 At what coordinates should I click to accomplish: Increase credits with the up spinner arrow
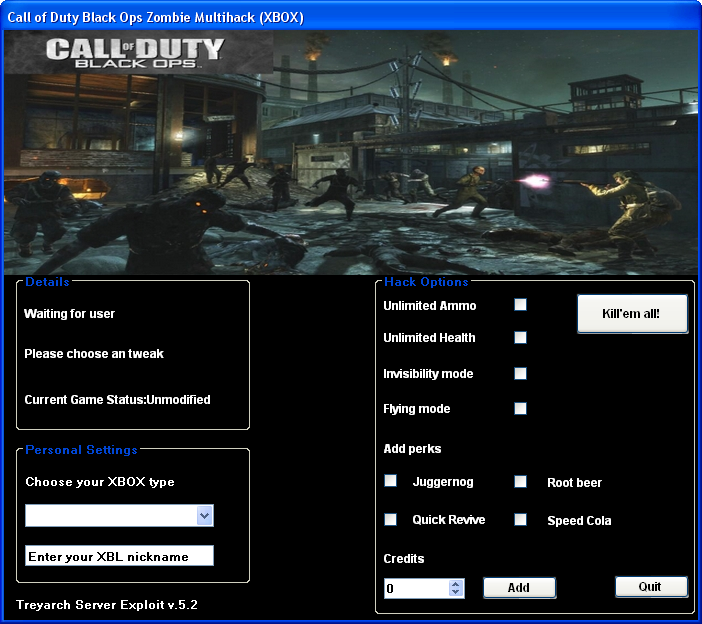456,584
